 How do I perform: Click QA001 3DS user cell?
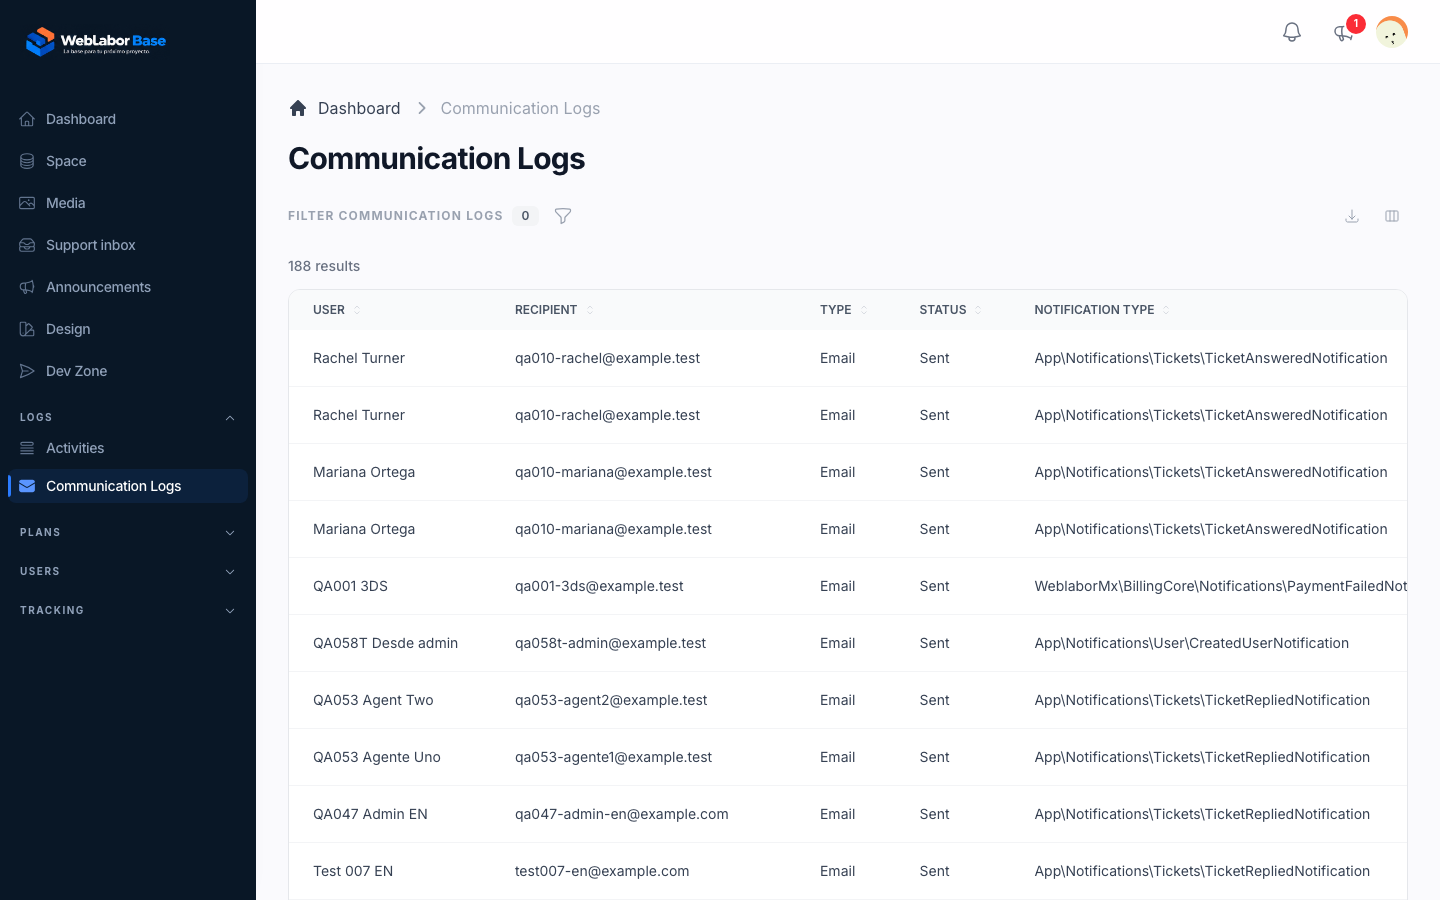coord(350,586)
